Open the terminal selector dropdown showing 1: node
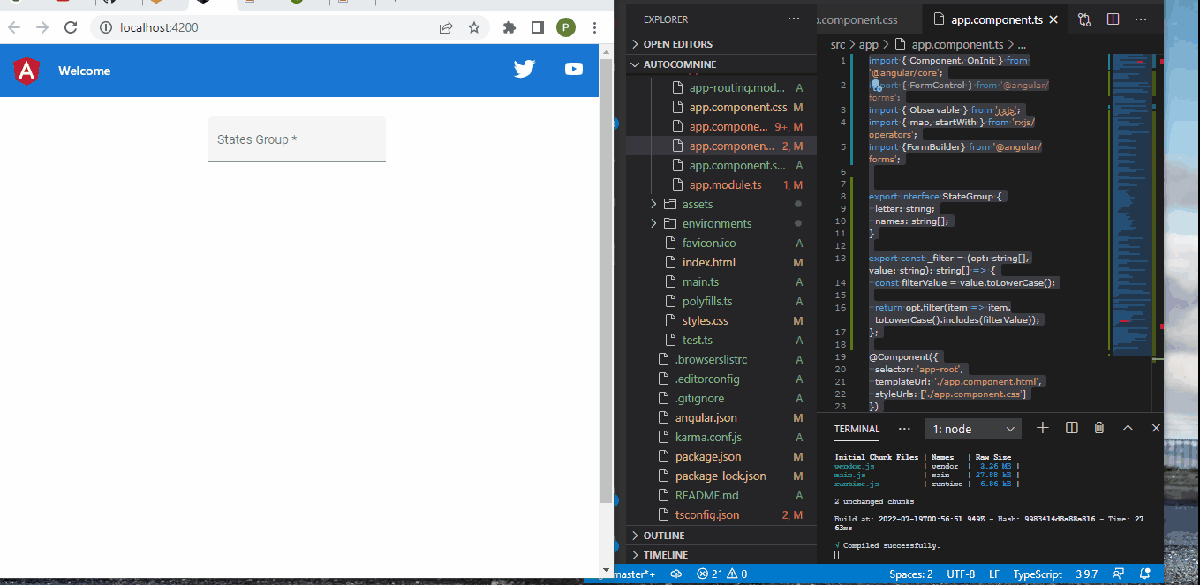The height and width of the screenshot is (585, 1200). 972,427
